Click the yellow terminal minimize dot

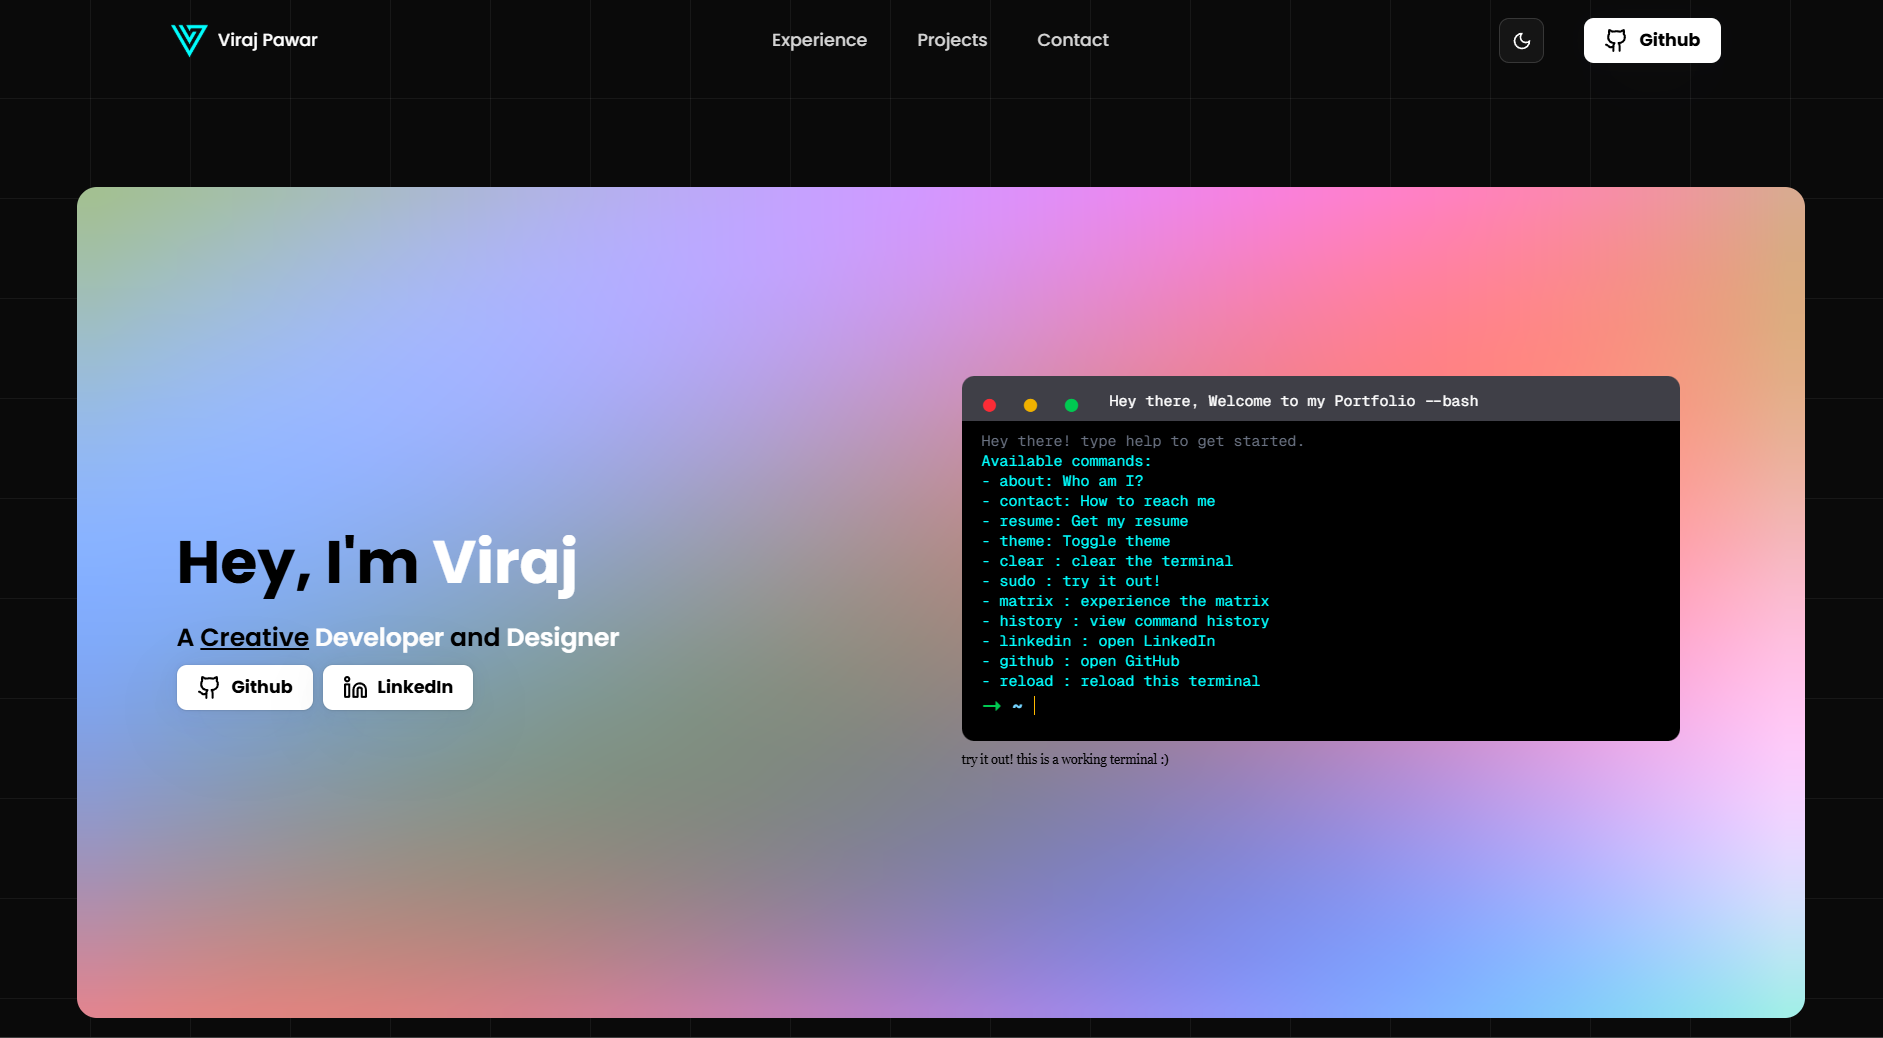[1030, 405]
